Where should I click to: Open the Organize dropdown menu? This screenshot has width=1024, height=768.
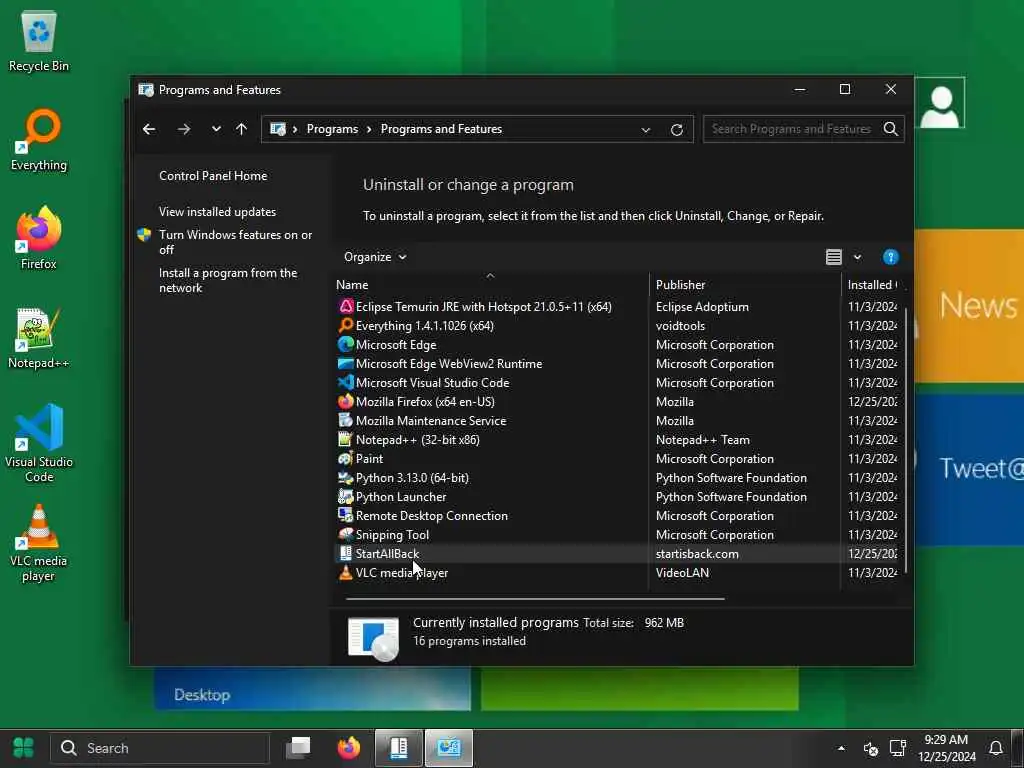[375, 257]
